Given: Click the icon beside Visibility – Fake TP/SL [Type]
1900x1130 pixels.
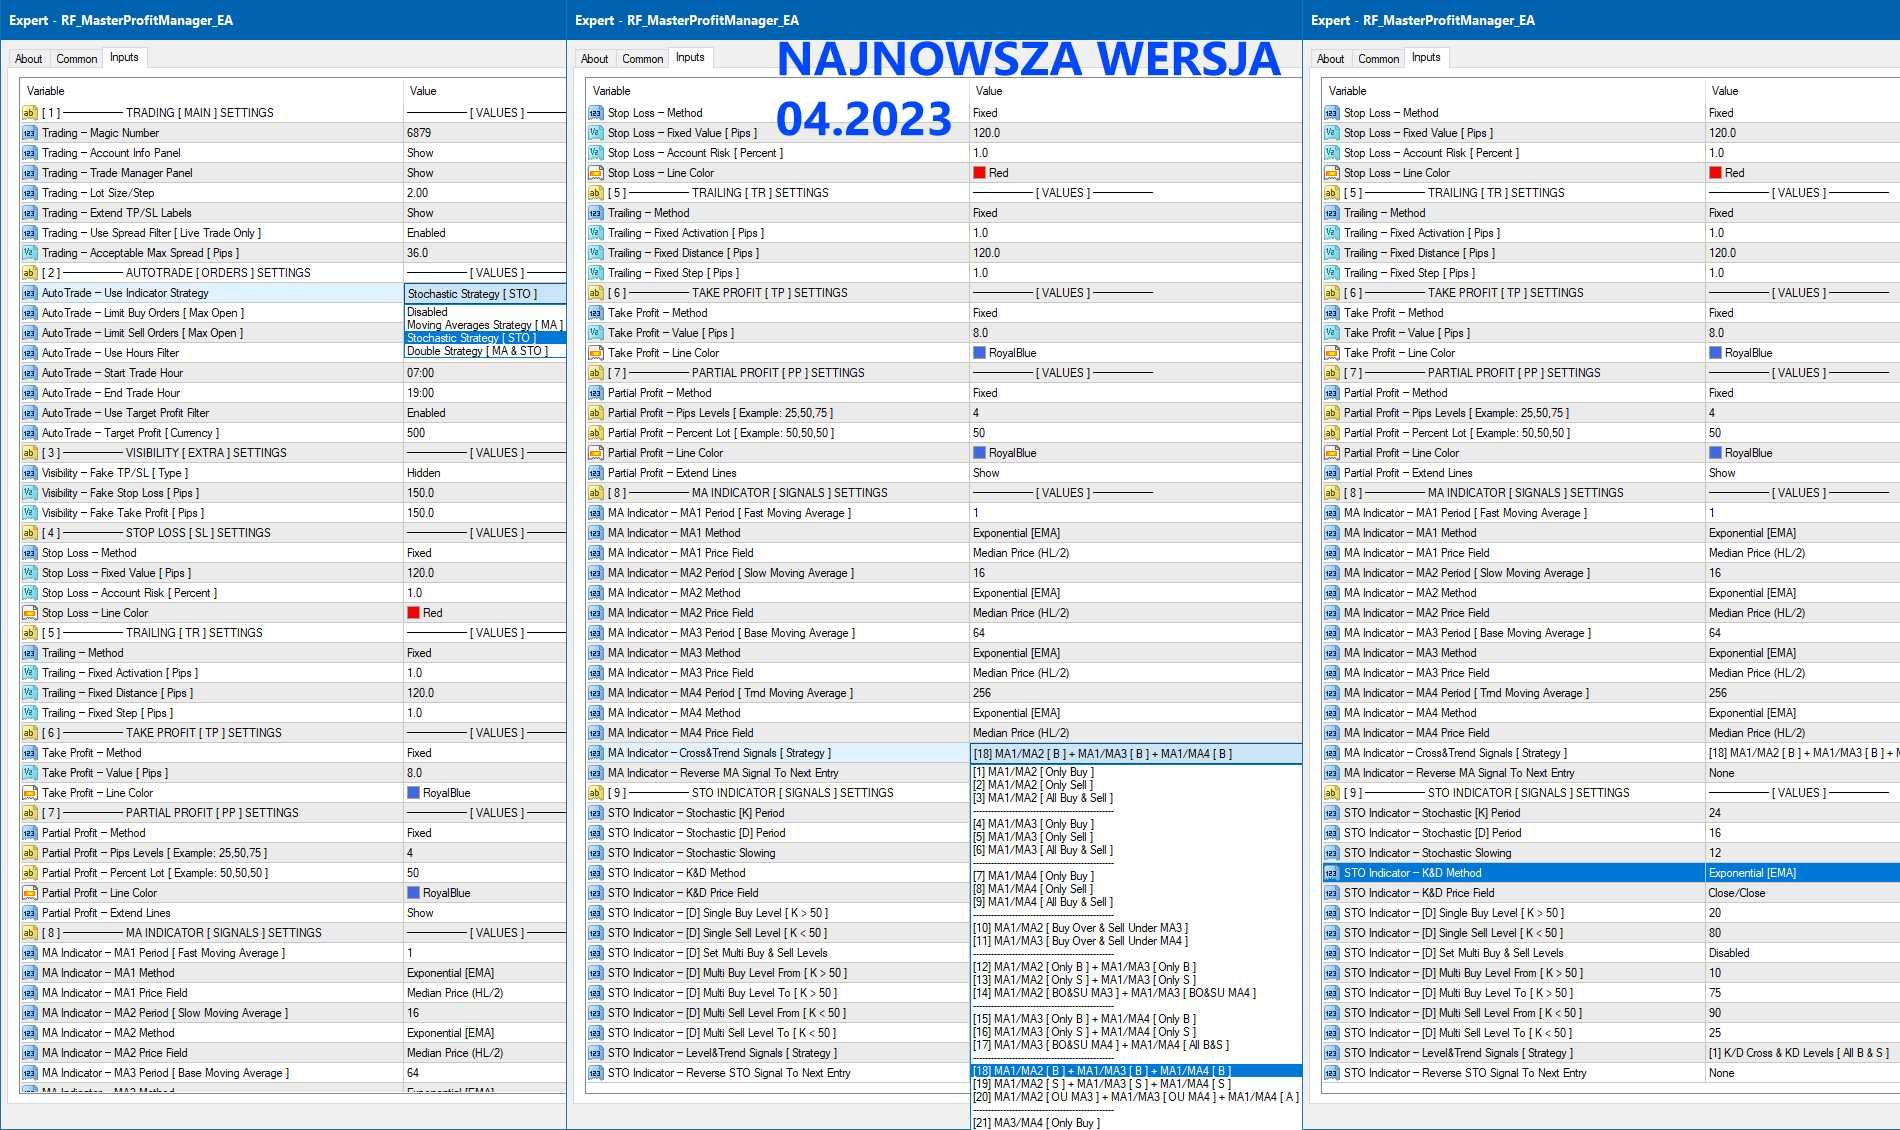Looking at the screenshot, I should click(29, 473).
